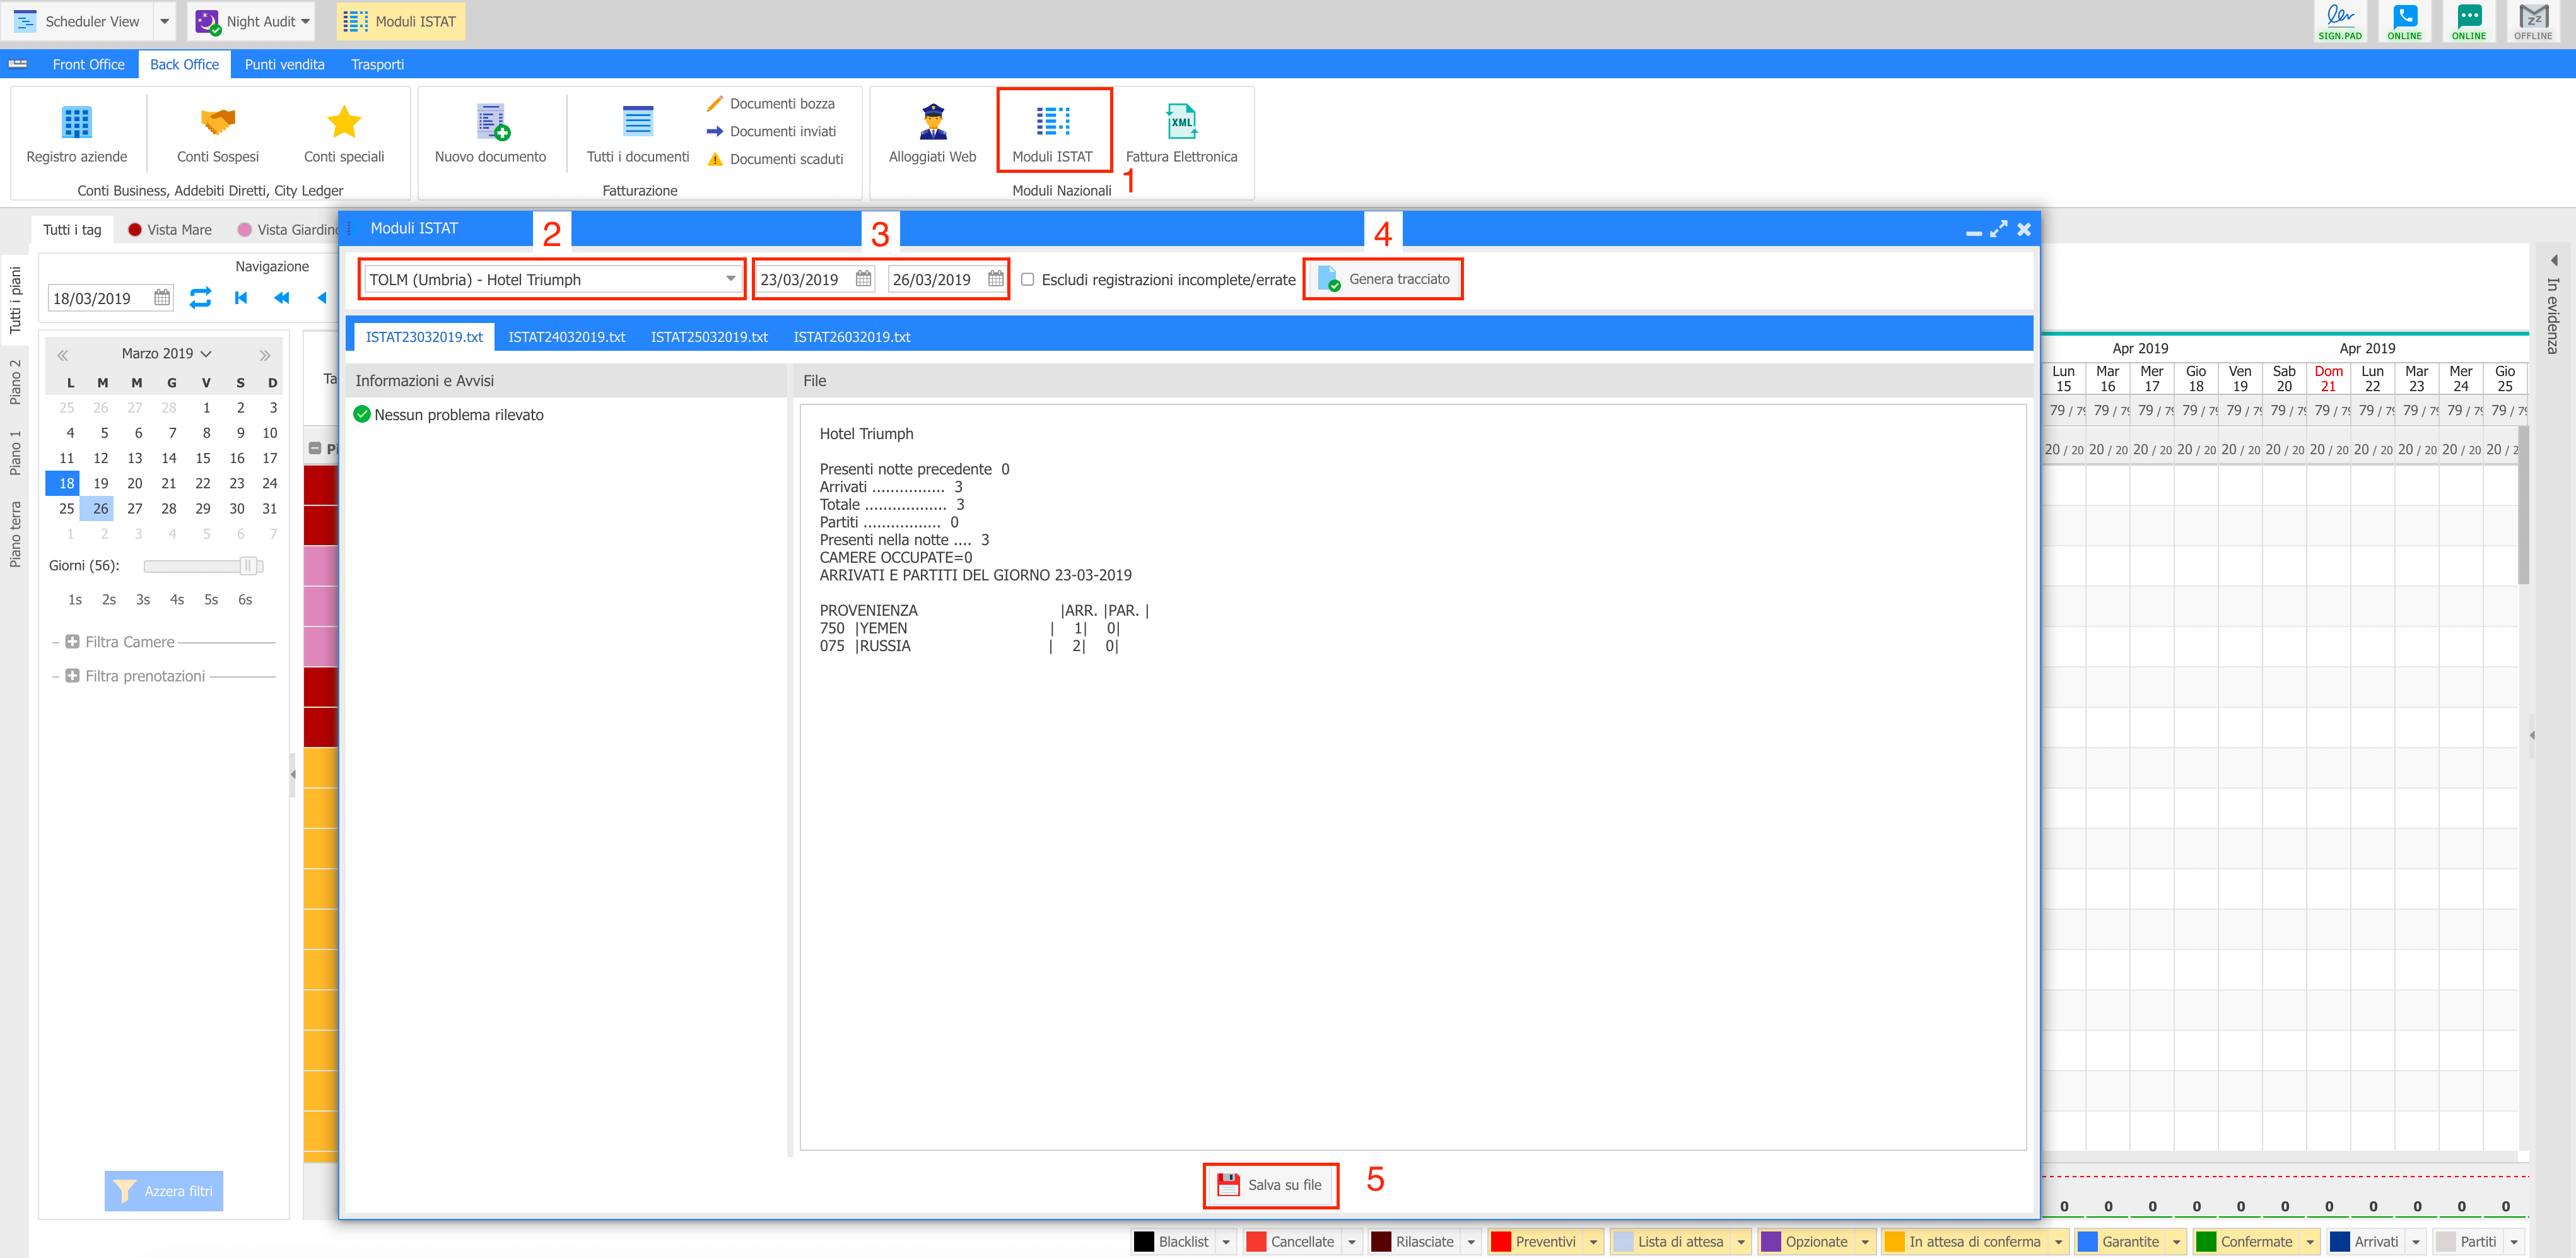Open Confermate legend dropdown arrow
The image size is (2576, 1258).
2310,1242
